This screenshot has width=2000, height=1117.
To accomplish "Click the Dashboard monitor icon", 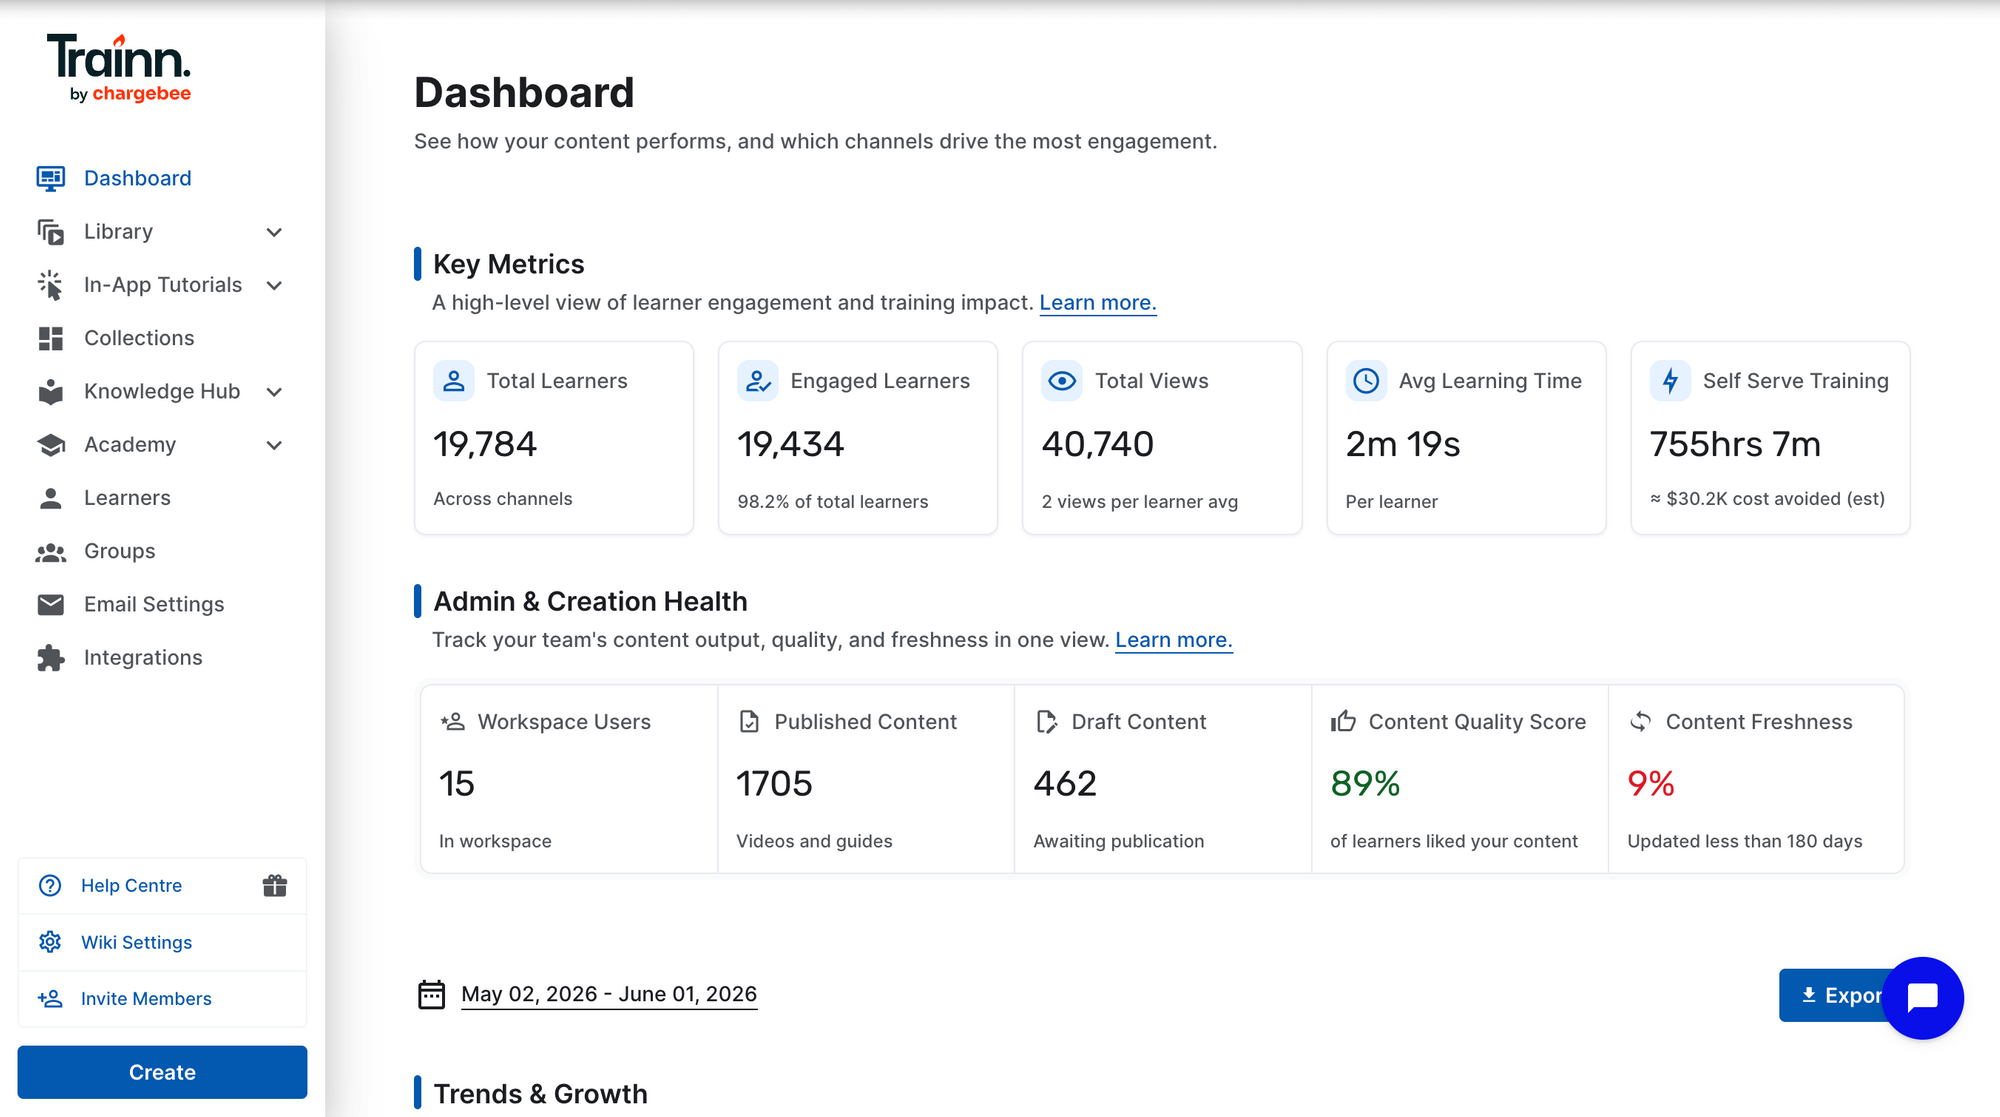I will pyautogui.click(x=51, y=178).
